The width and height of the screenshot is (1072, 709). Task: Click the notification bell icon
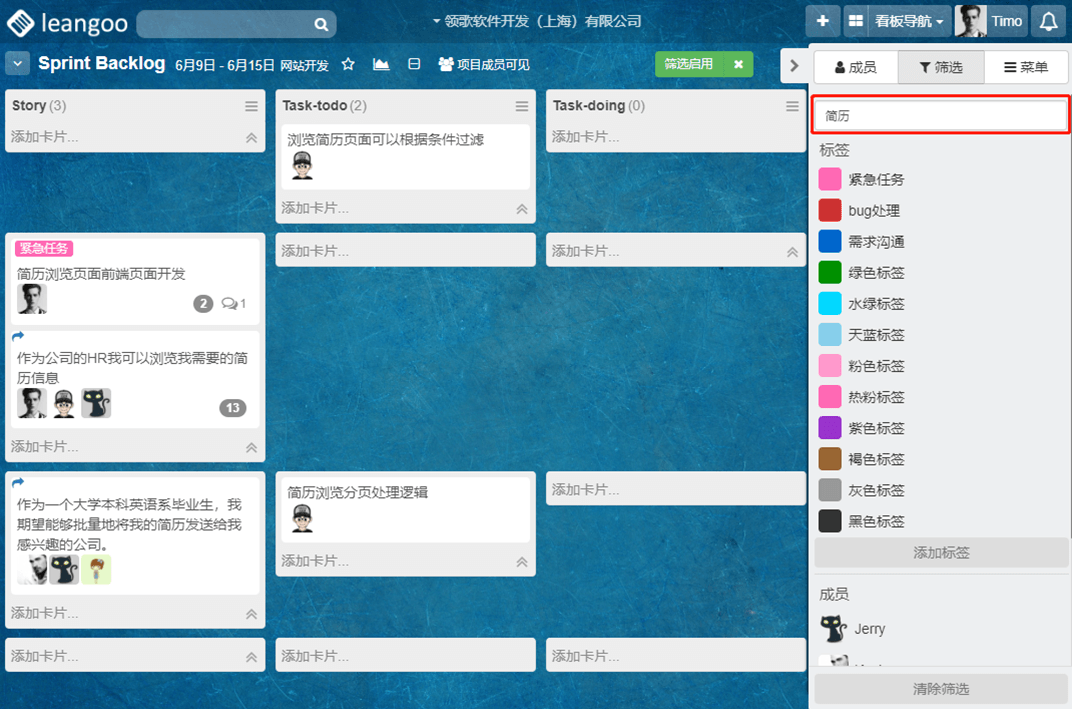1047,21
